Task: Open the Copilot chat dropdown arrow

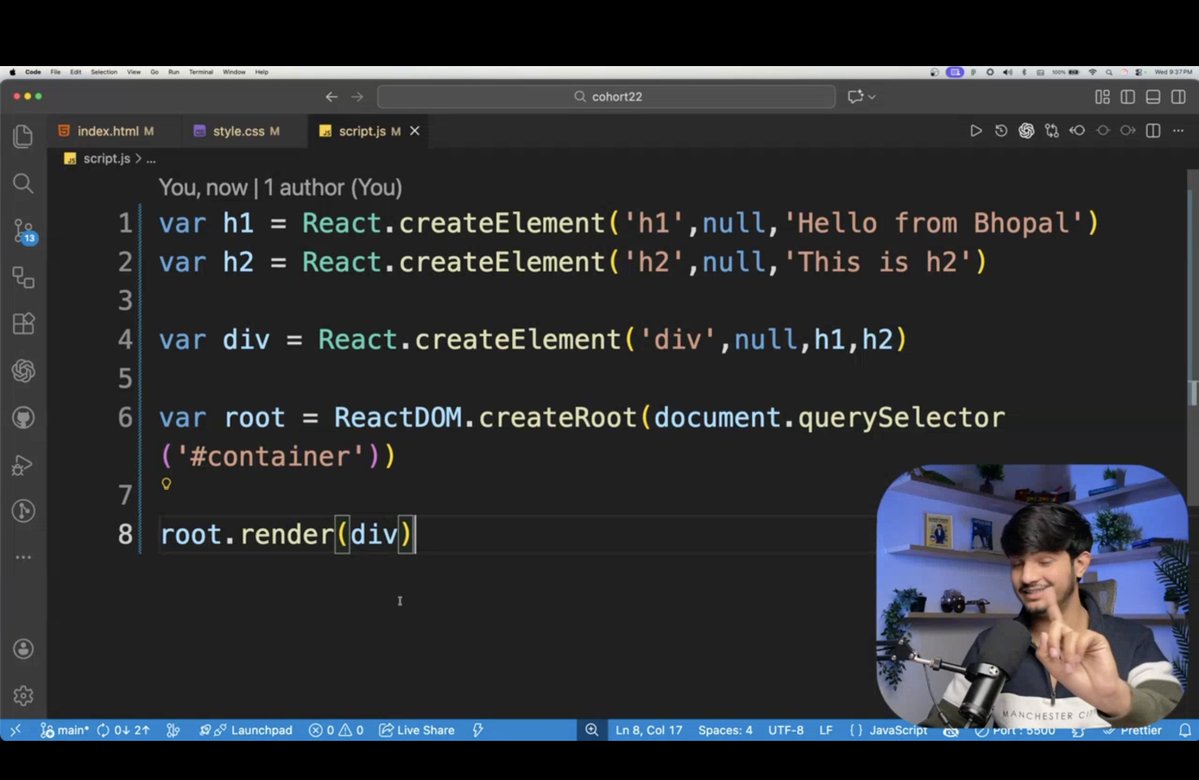Action: click(872, 97)
